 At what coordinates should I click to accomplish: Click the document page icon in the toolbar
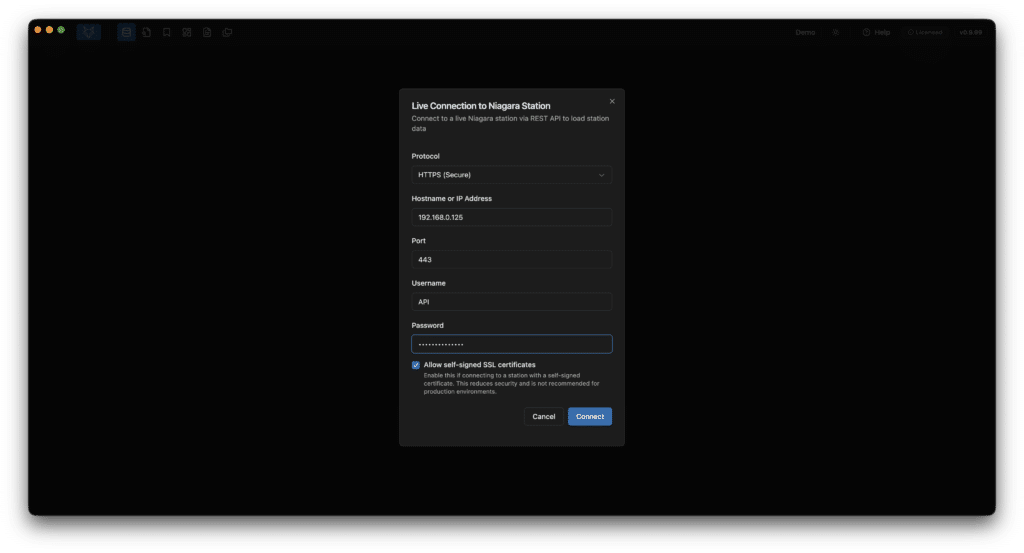207,32
